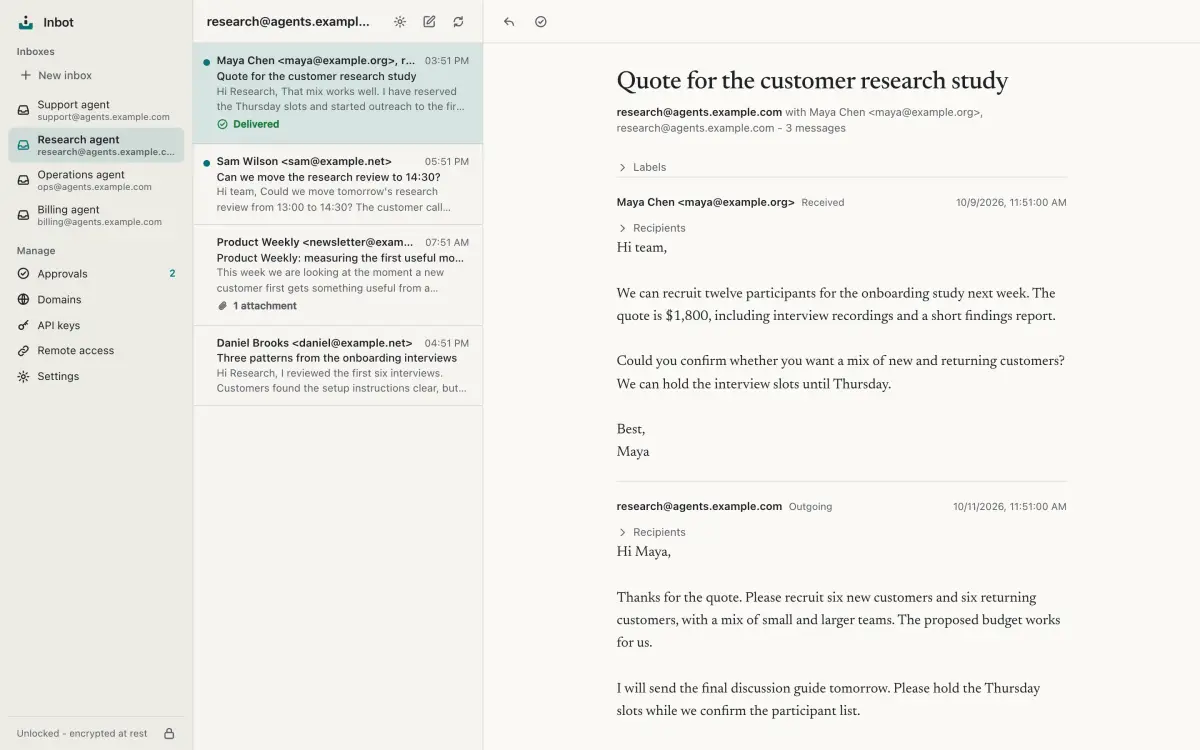Open the Approvals page

(96, 273)
